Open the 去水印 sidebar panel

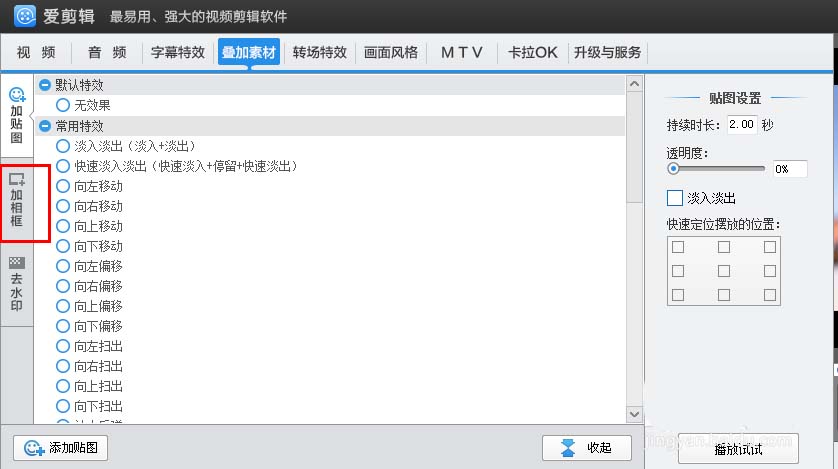[x=16, y=284]
